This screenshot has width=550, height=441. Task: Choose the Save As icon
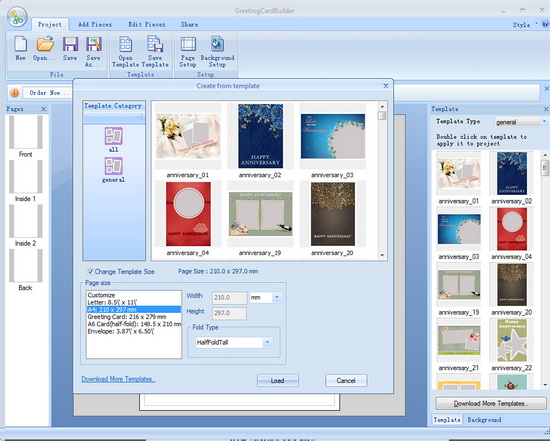point(94,45)
